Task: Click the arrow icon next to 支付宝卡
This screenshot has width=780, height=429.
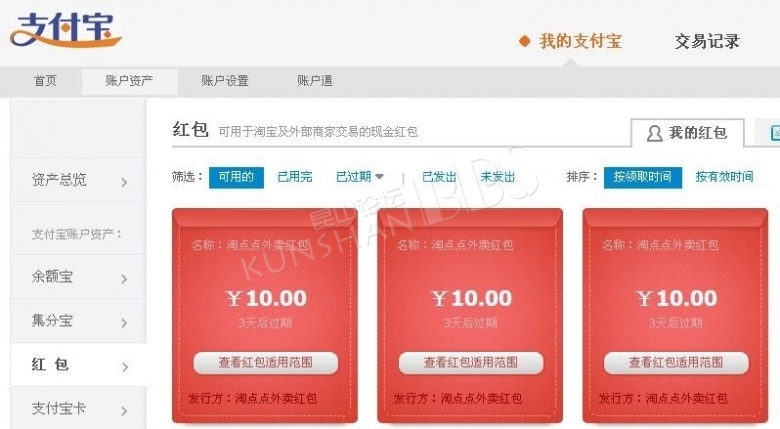Action: point(124,411)
